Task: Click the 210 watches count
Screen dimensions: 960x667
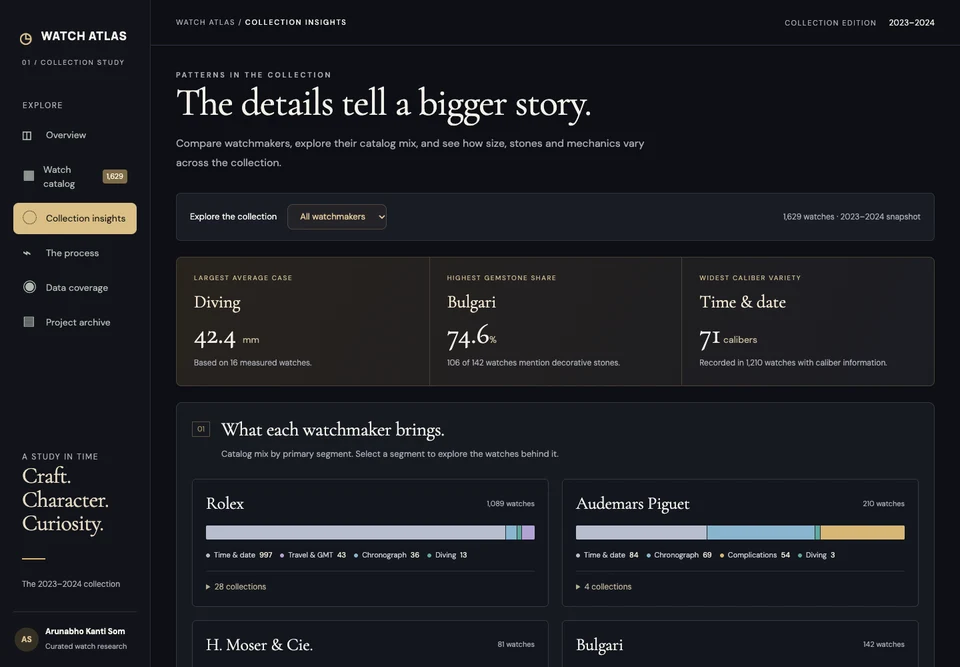Action: (883, 503)
